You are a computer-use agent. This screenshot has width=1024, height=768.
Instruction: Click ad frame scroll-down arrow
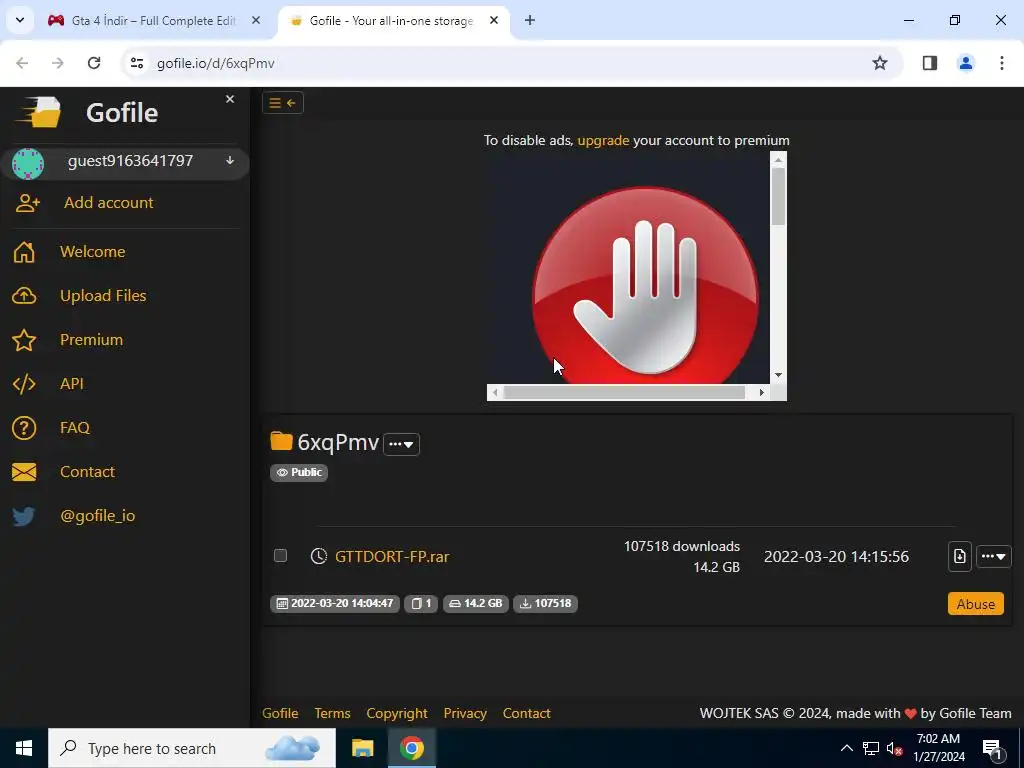[778, 376]
